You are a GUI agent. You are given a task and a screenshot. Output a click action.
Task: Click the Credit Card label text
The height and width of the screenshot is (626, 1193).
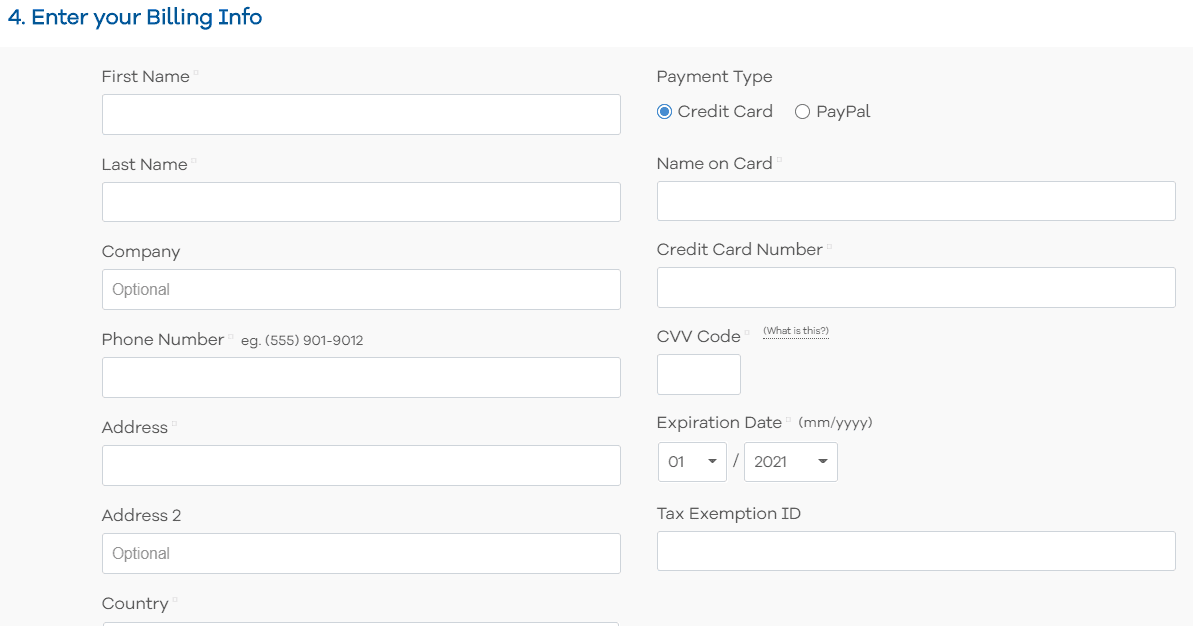coord(725,112)
